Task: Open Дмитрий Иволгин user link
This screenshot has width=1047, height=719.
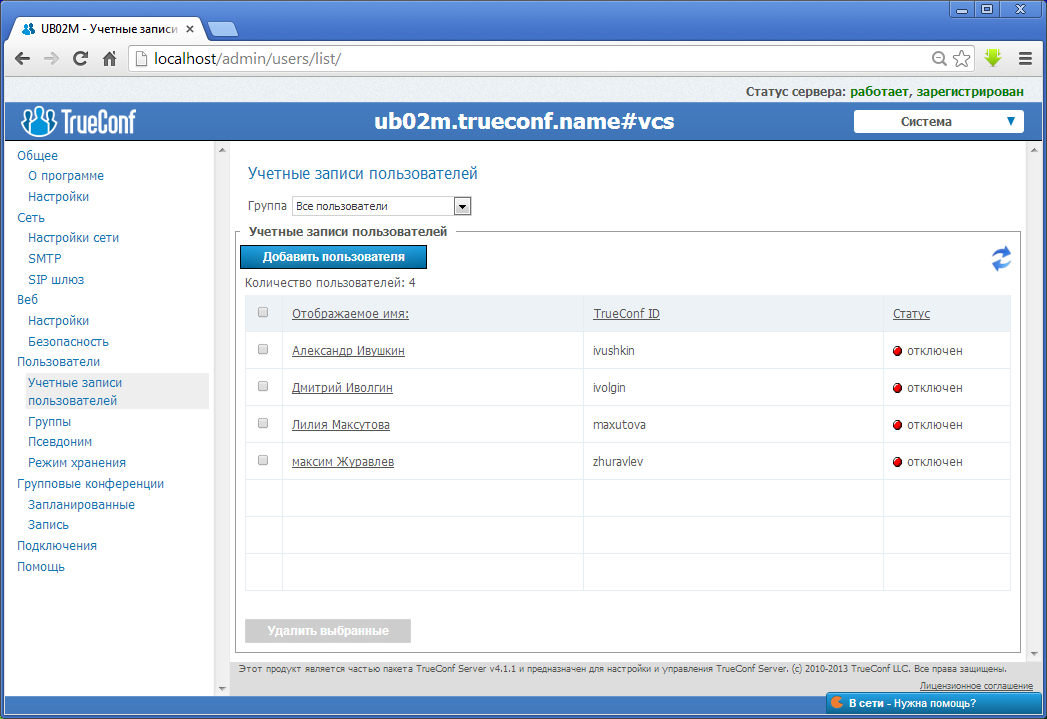Action: click(x=342, y=388)
